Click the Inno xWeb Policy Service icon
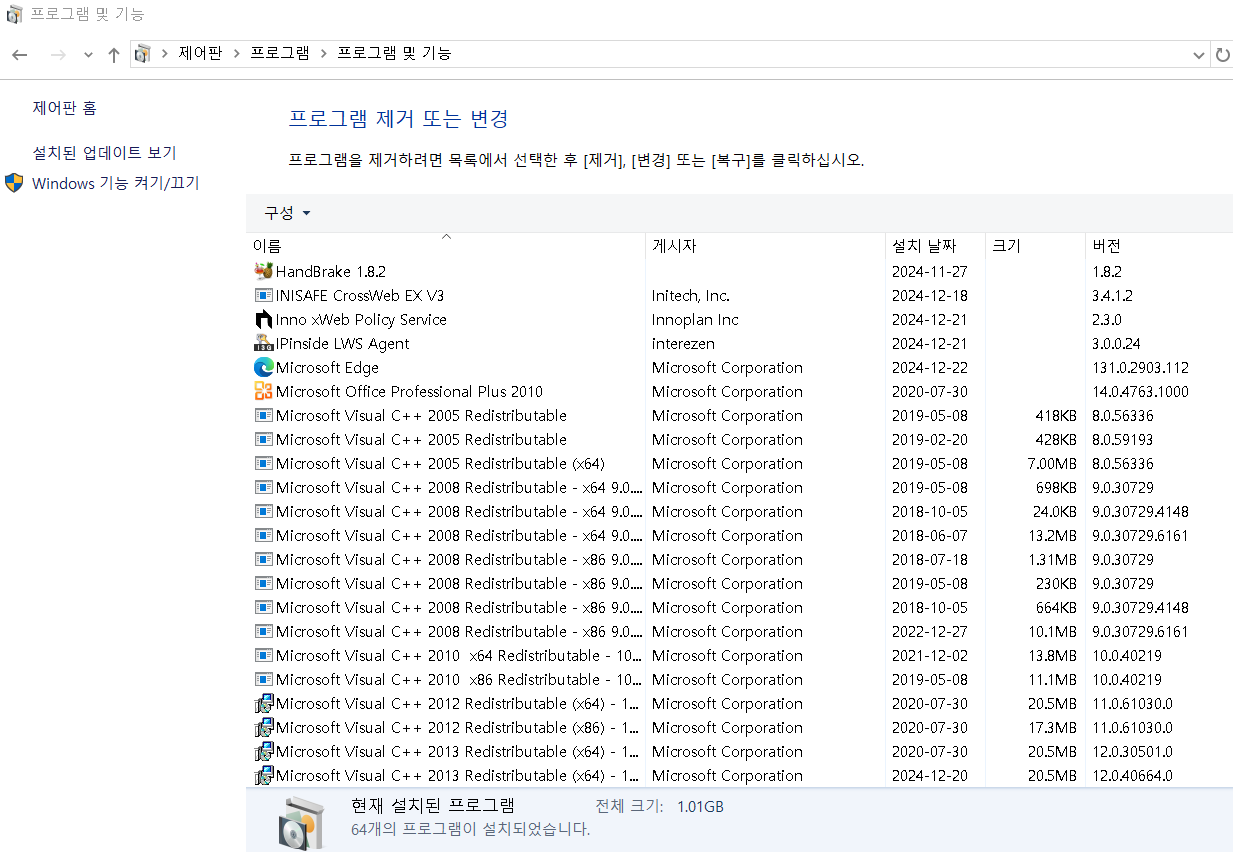This screenshot has height=852, width=1233. [264, 319]
